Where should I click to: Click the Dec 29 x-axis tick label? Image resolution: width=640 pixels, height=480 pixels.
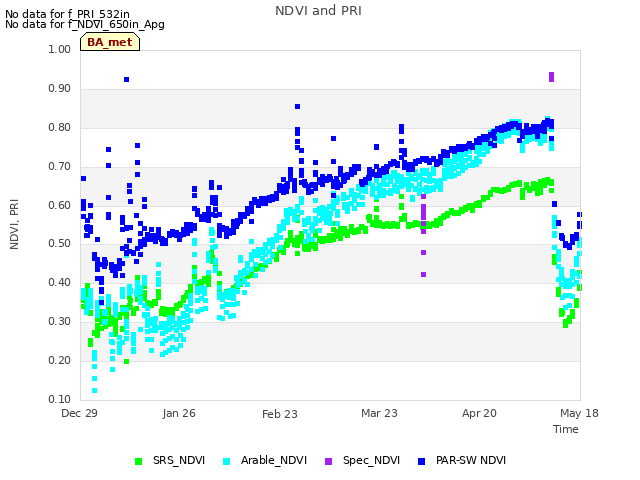[79, 413]
